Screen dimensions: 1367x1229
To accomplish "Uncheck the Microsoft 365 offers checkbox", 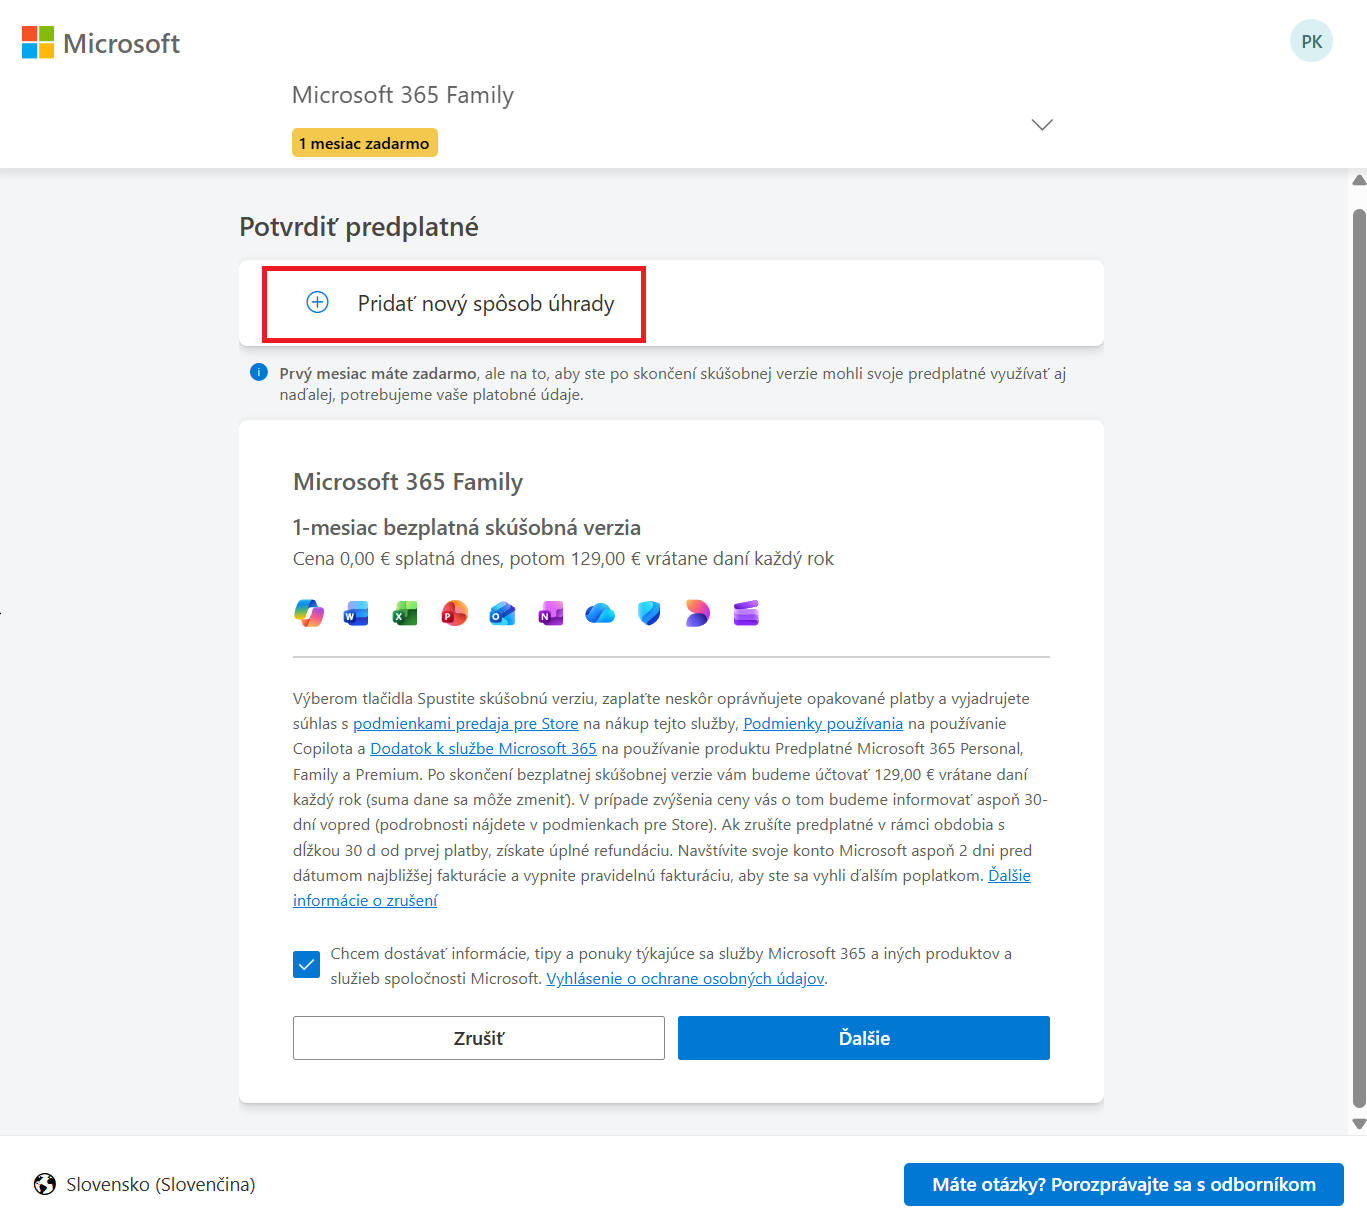I will [306, 965].
